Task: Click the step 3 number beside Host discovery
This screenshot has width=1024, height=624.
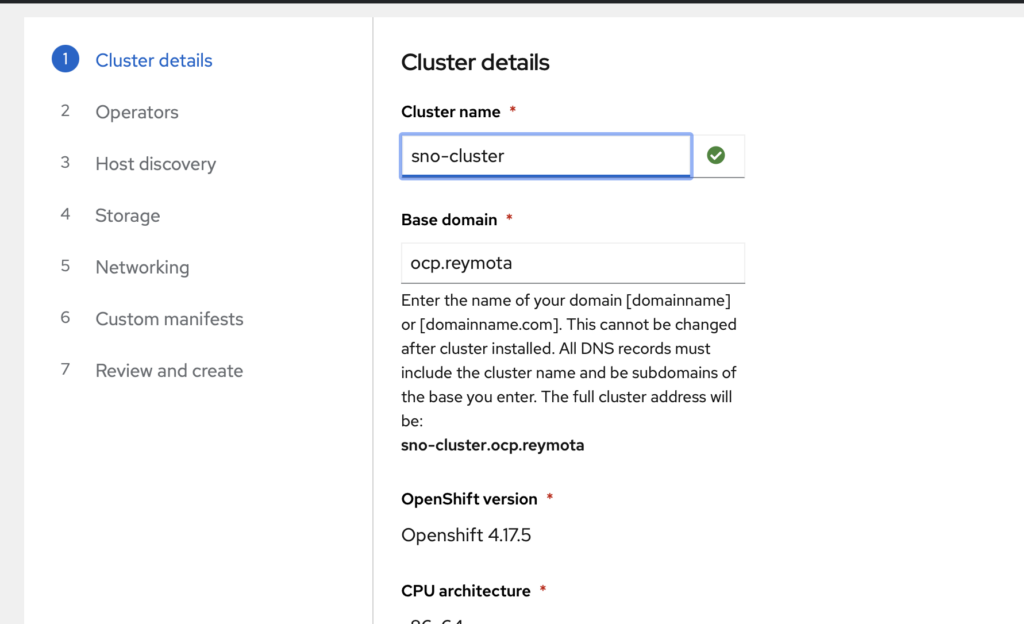Action: [x=65, y=163]
